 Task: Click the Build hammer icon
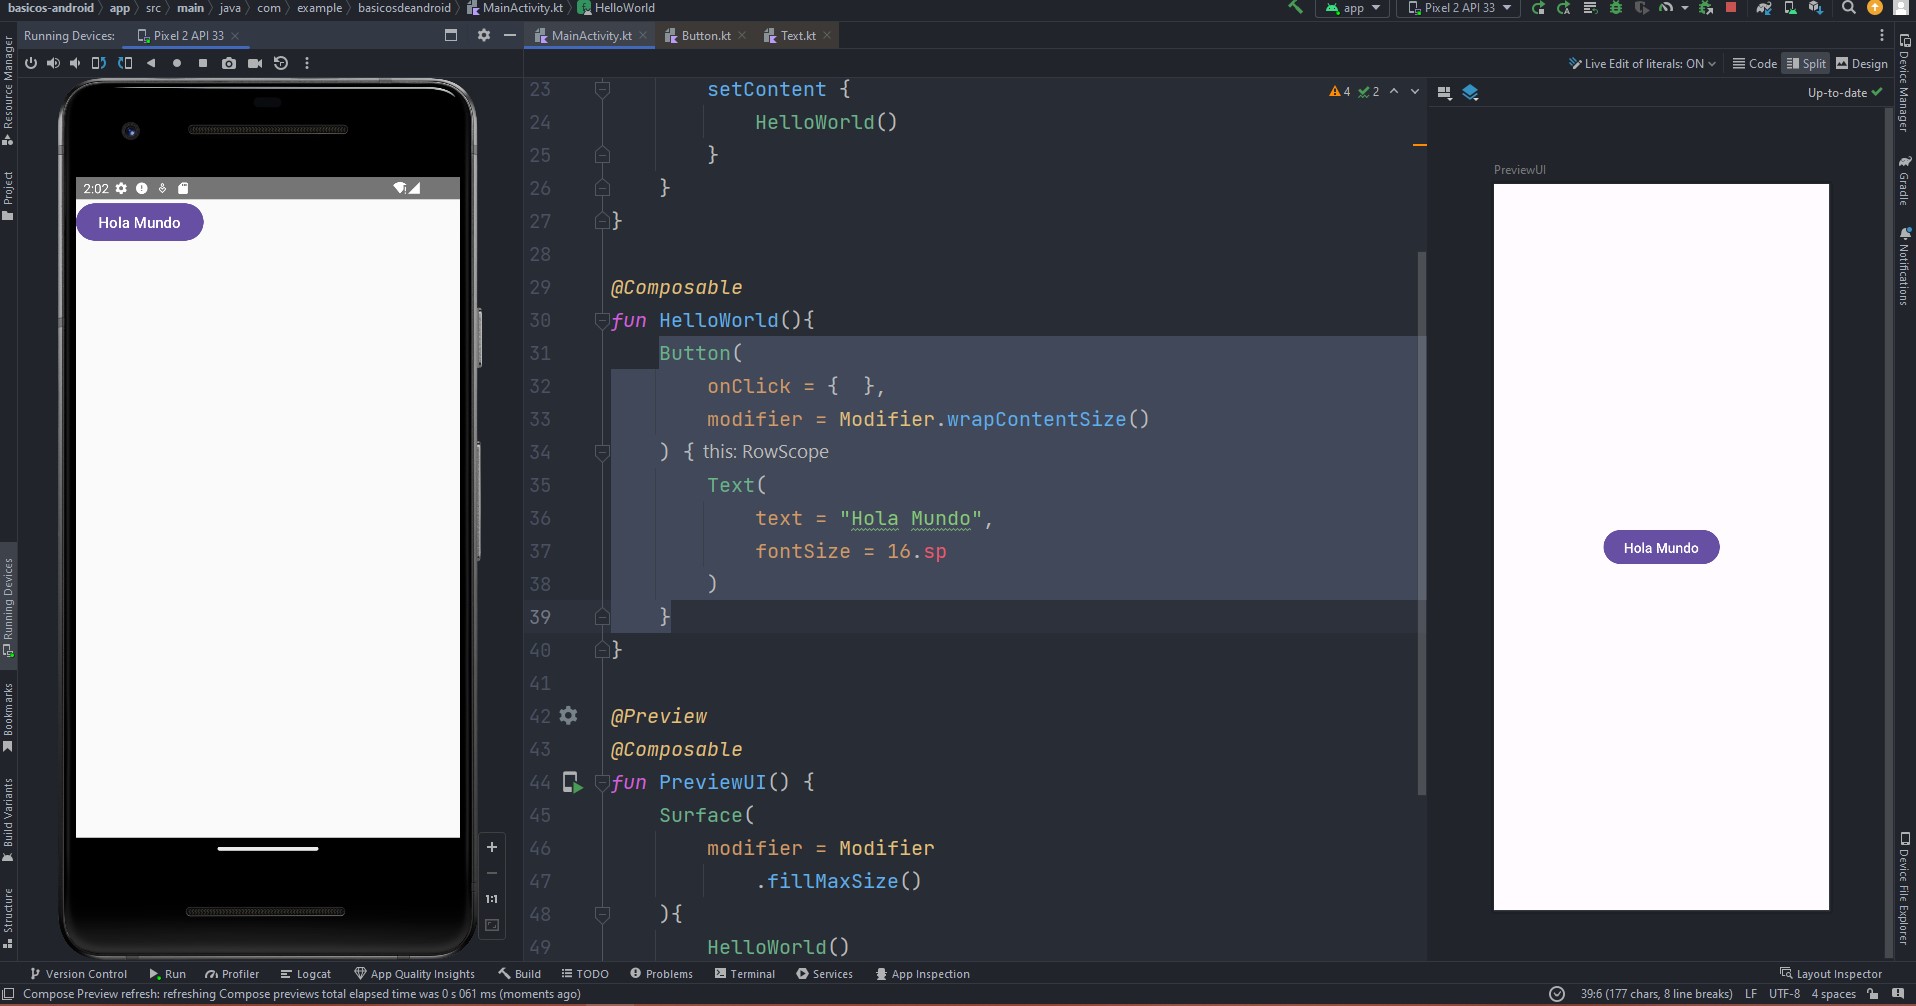coord(1295,8)
